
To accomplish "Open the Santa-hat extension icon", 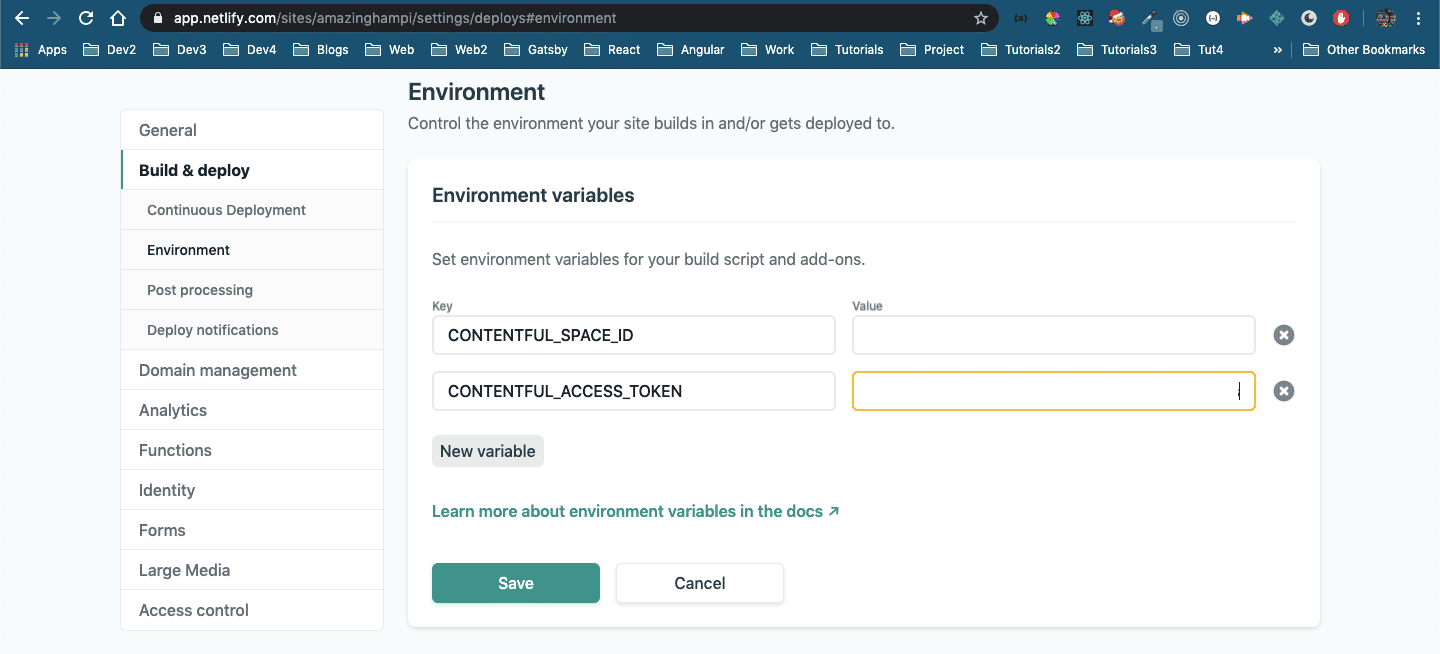I will 1117,18.
